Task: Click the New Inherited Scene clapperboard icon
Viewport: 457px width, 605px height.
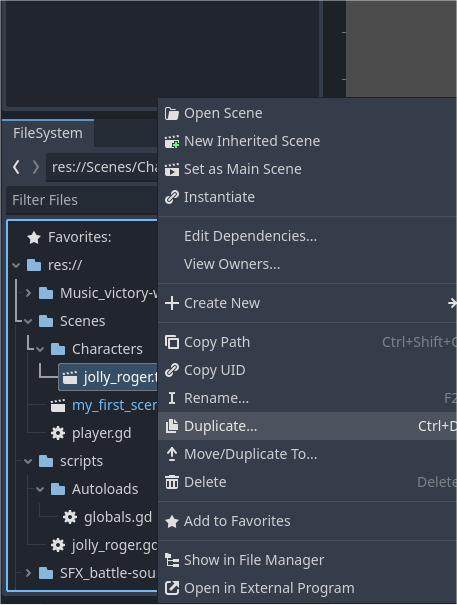Action: [172, 142]
